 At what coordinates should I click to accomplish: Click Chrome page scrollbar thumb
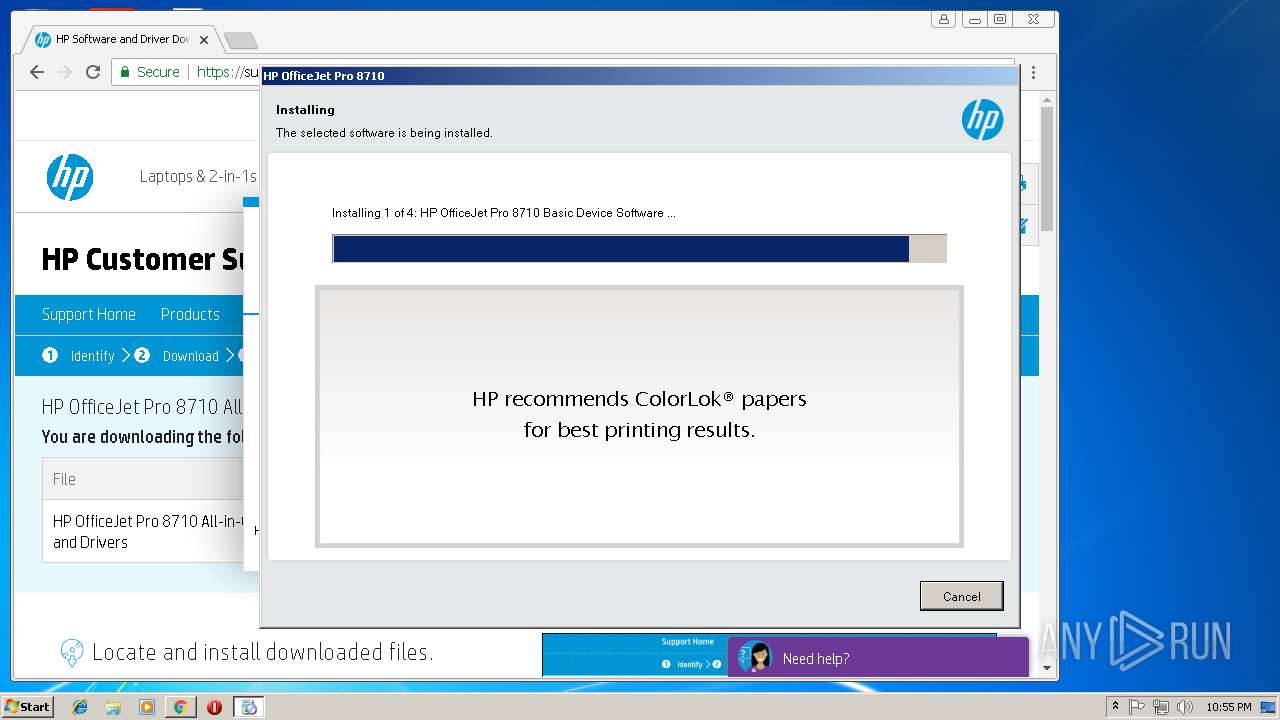coord(1047,168)
